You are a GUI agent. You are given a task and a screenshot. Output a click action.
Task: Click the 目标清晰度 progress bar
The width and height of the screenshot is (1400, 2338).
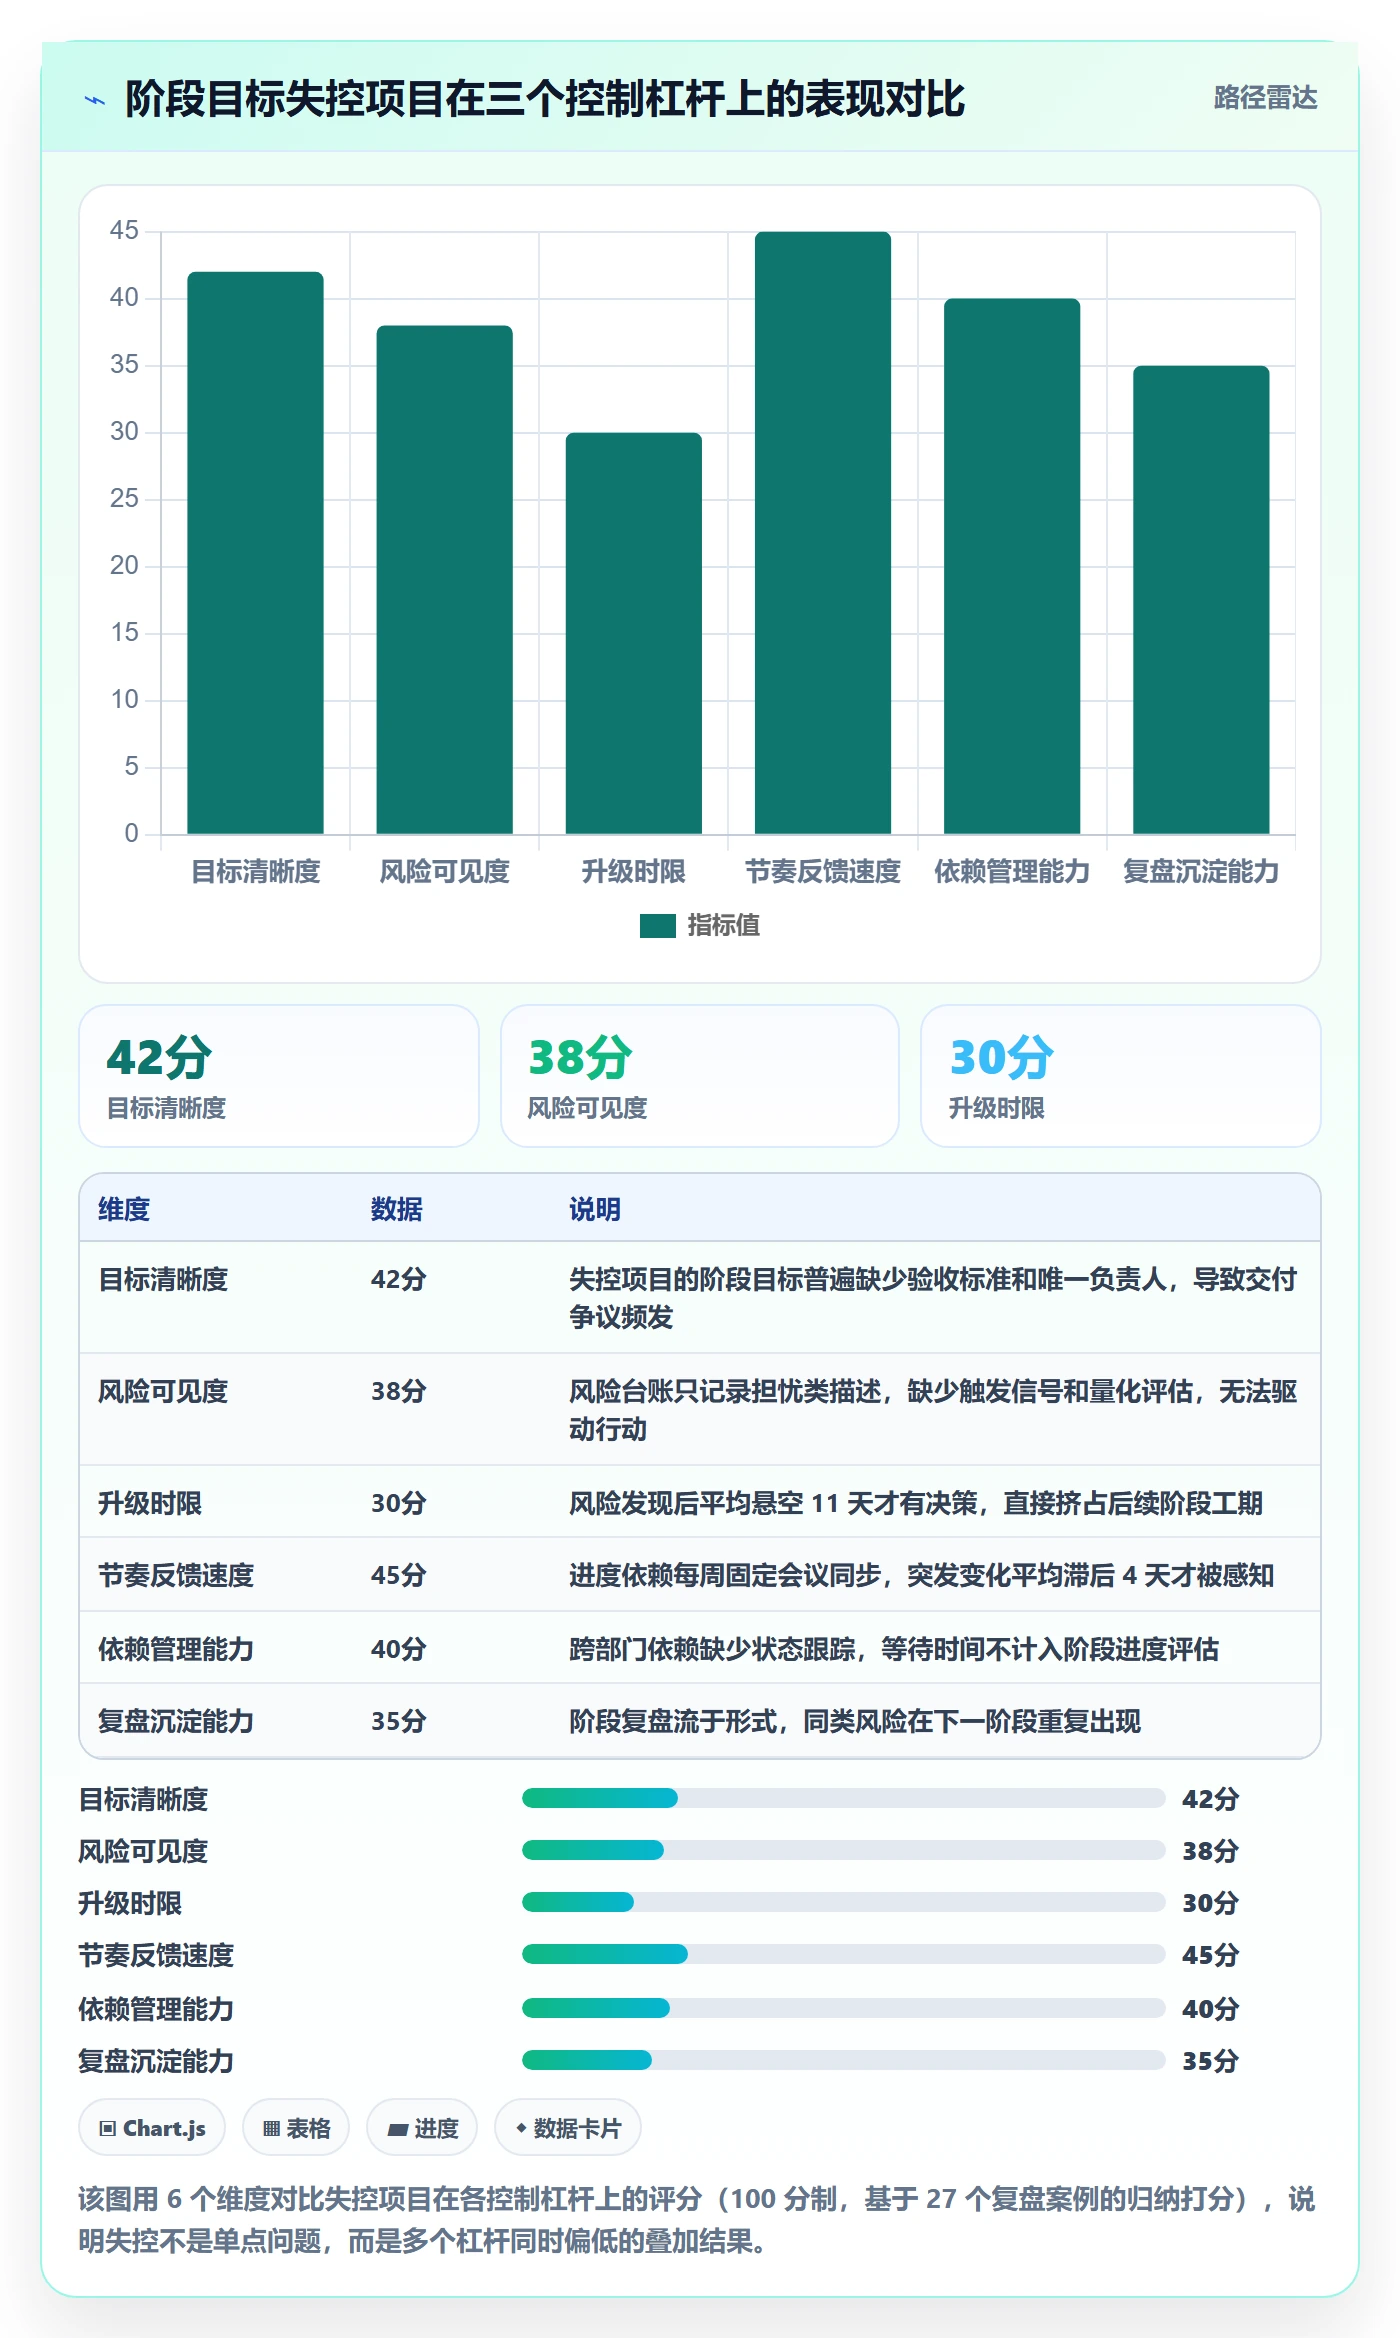pyautogui.click(x=843, y=1798)
